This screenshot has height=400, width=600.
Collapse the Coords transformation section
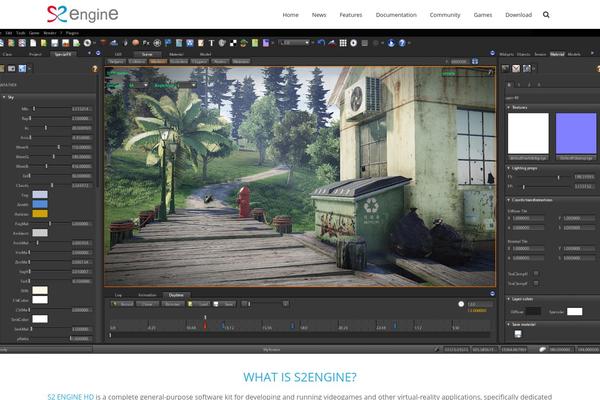click(x=509, y=200)
